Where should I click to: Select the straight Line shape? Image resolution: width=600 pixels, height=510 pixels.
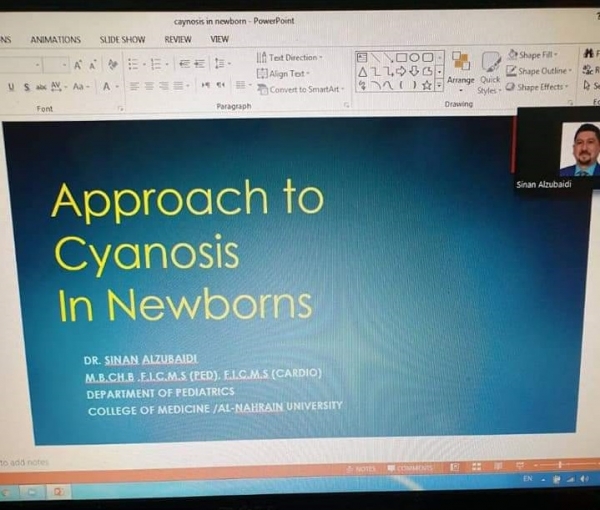coord(377,58)
